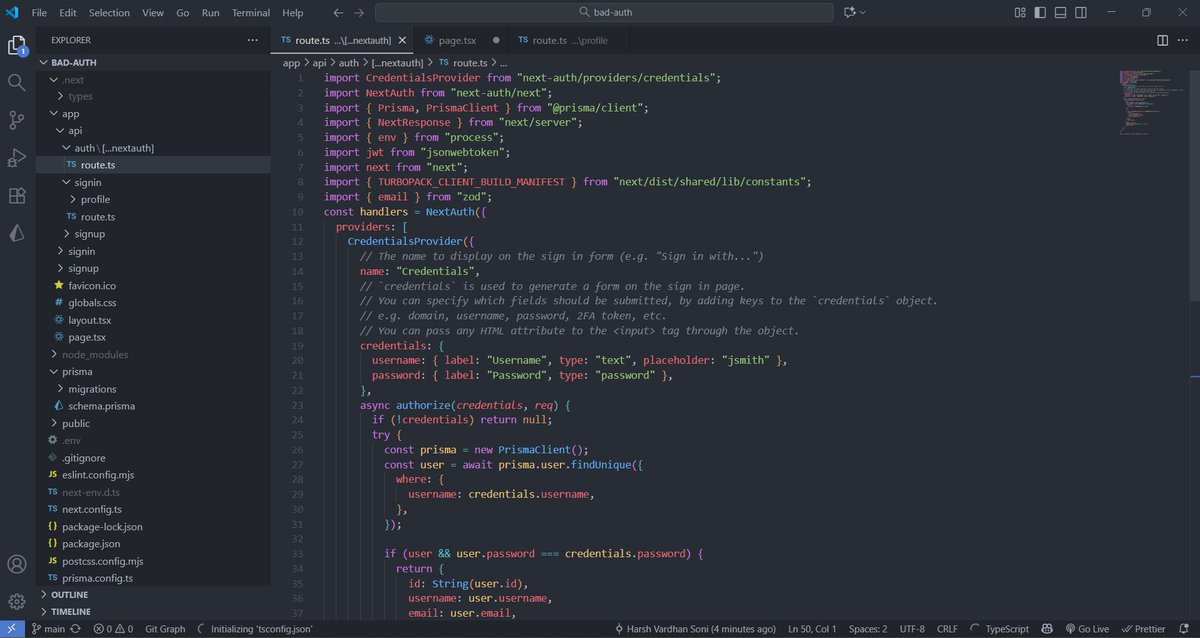Open the chat dropdown arrow in title bar
This screenshot has height=638, width=1200.
pos(863,12)
